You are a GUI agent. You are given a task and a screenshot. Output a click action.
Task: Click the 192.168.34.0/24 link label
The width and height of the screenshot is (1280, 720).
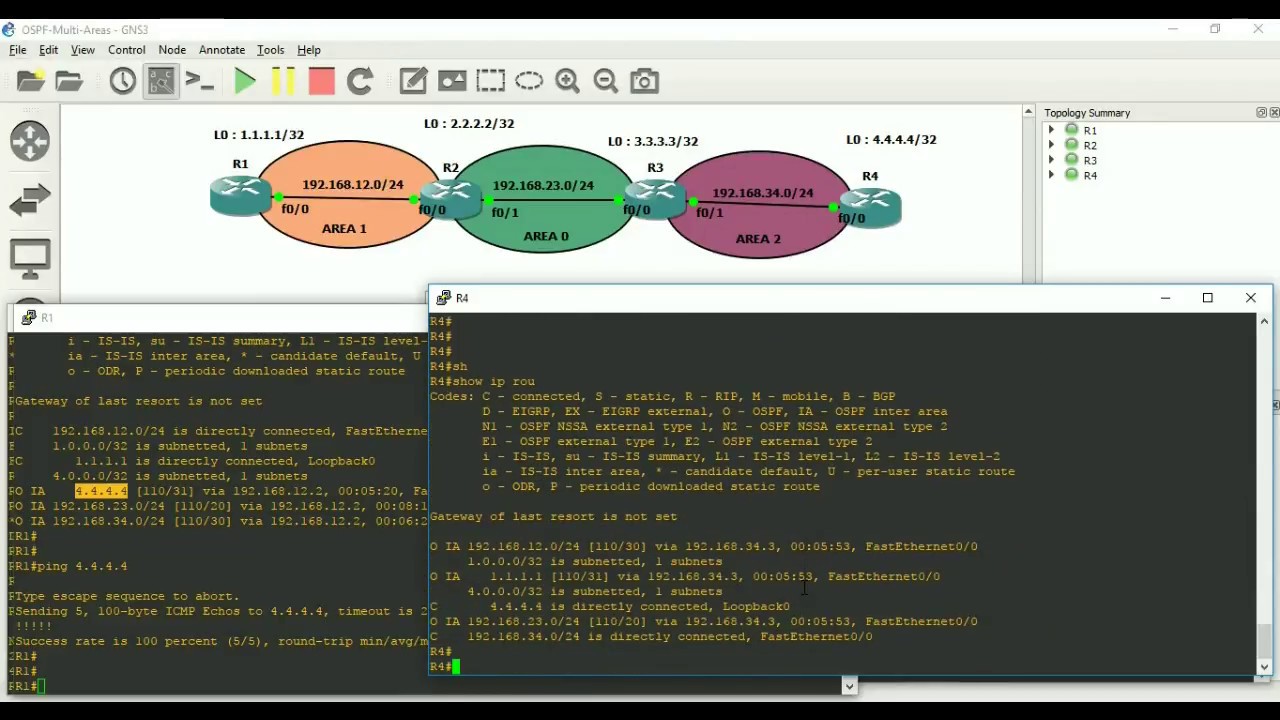pyautogui.click(x=763, y=193)
